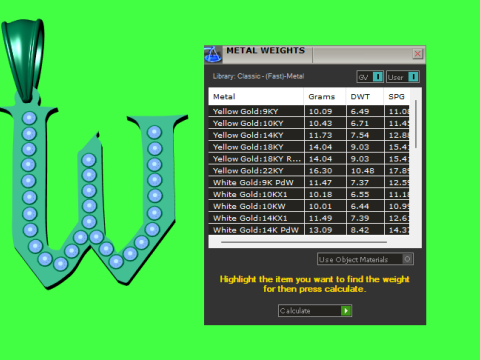Click the 11.73 grams value
Screen dimensions: 480x360
(320, 135)
